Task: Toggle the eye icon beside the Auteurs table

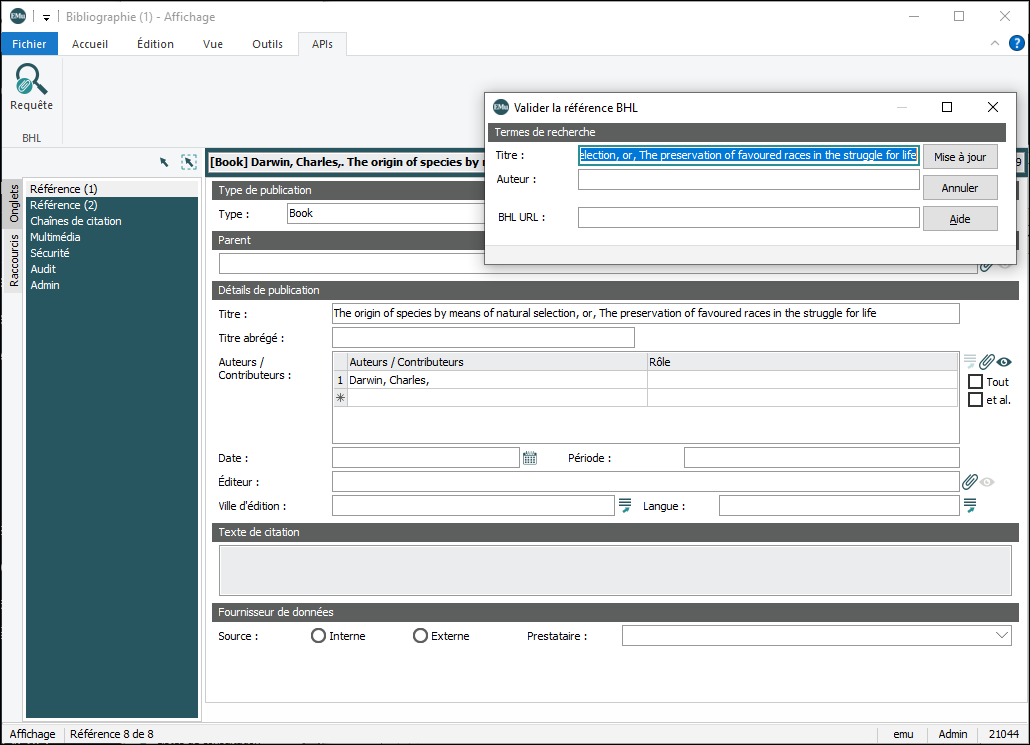Action: coord(1004,362)
